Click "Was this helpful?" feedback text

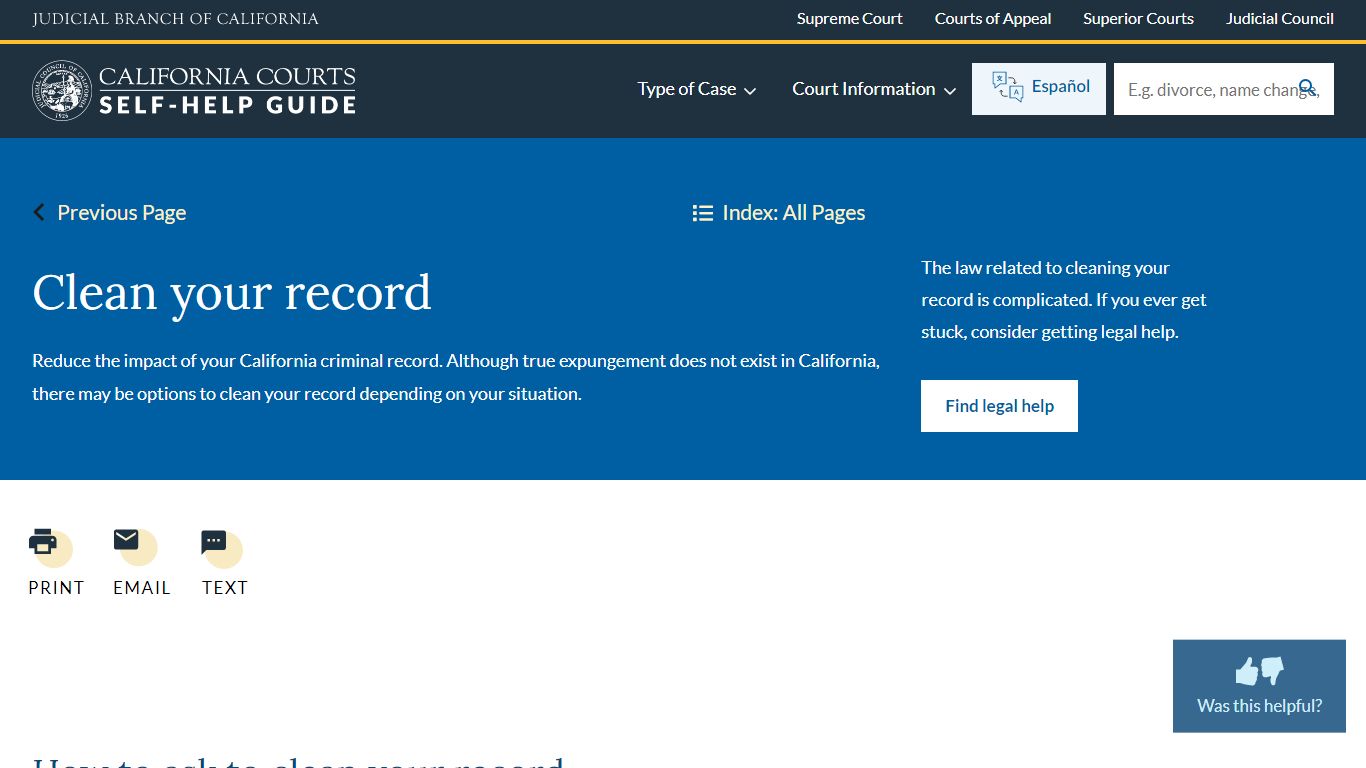(x=1259, y=706)
